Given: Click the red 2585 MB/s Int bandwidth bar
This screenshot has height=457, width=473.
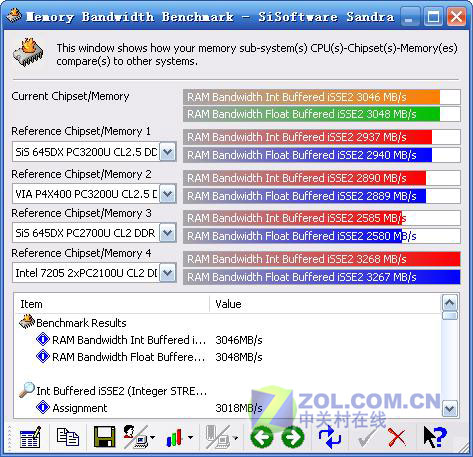Looking at the screenshot, I should 322,218.
